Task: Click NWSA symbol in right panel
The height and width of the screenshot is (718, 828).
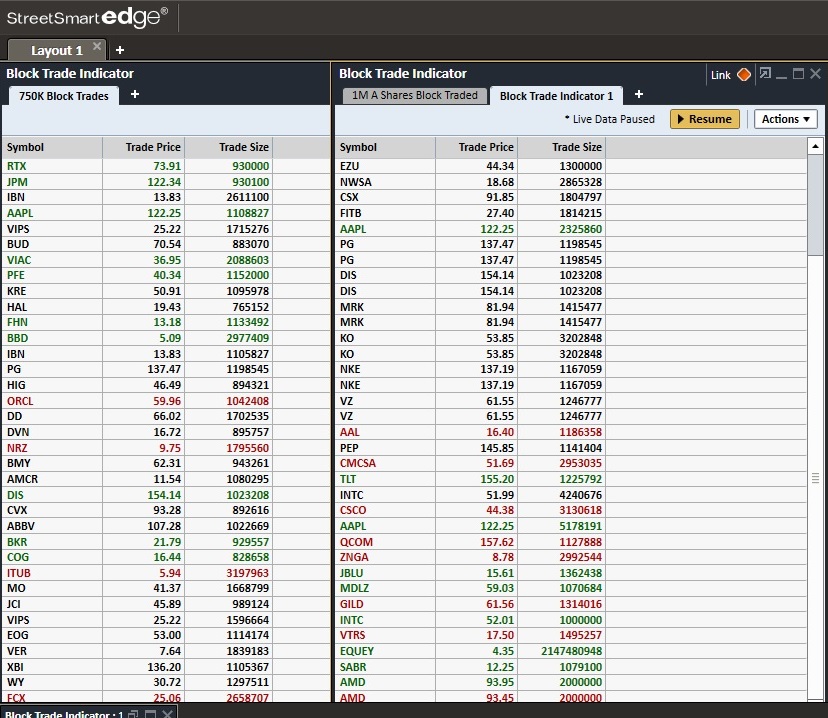Action: pos(355,182)
